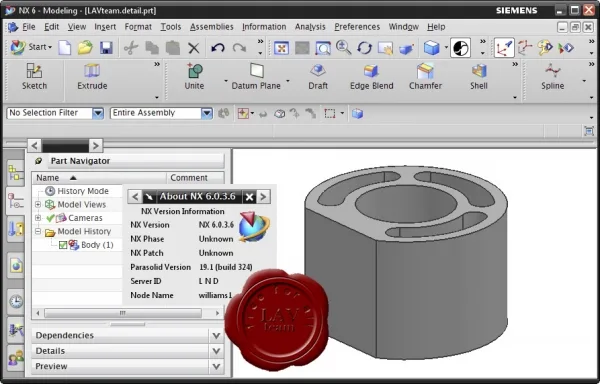Save the part with floppy disk icon
The height and width of the screenshot is (384, 600).
tap(106, 48)
